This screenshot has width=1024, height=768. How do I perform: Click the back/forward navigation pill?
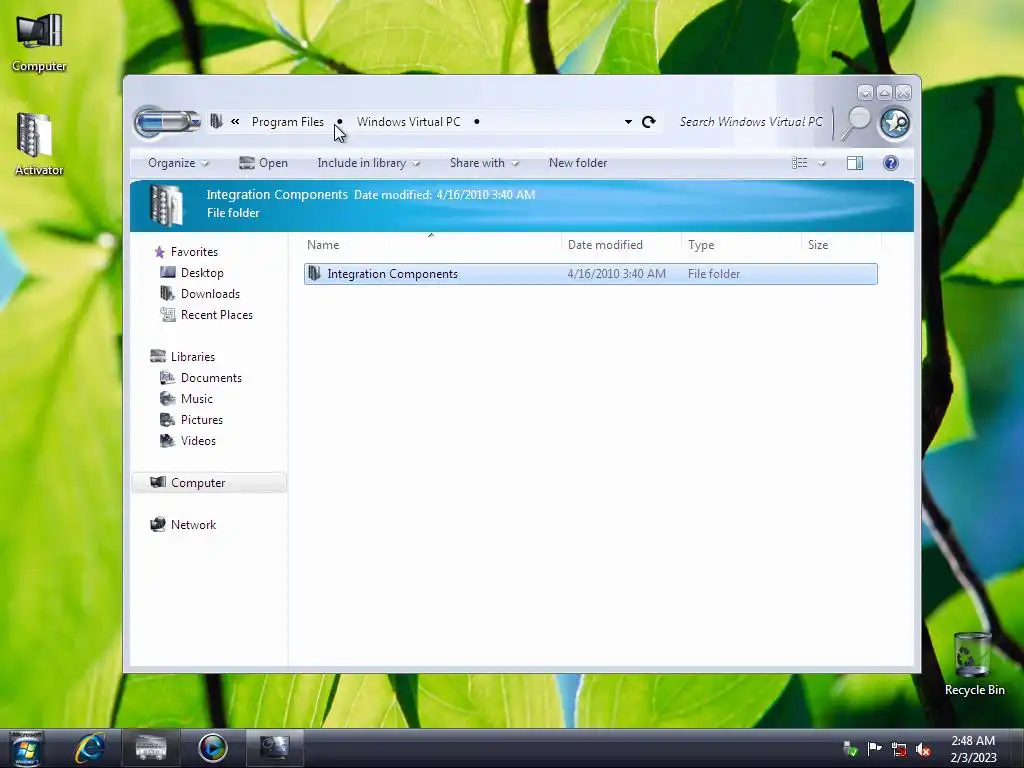(167, 122)
